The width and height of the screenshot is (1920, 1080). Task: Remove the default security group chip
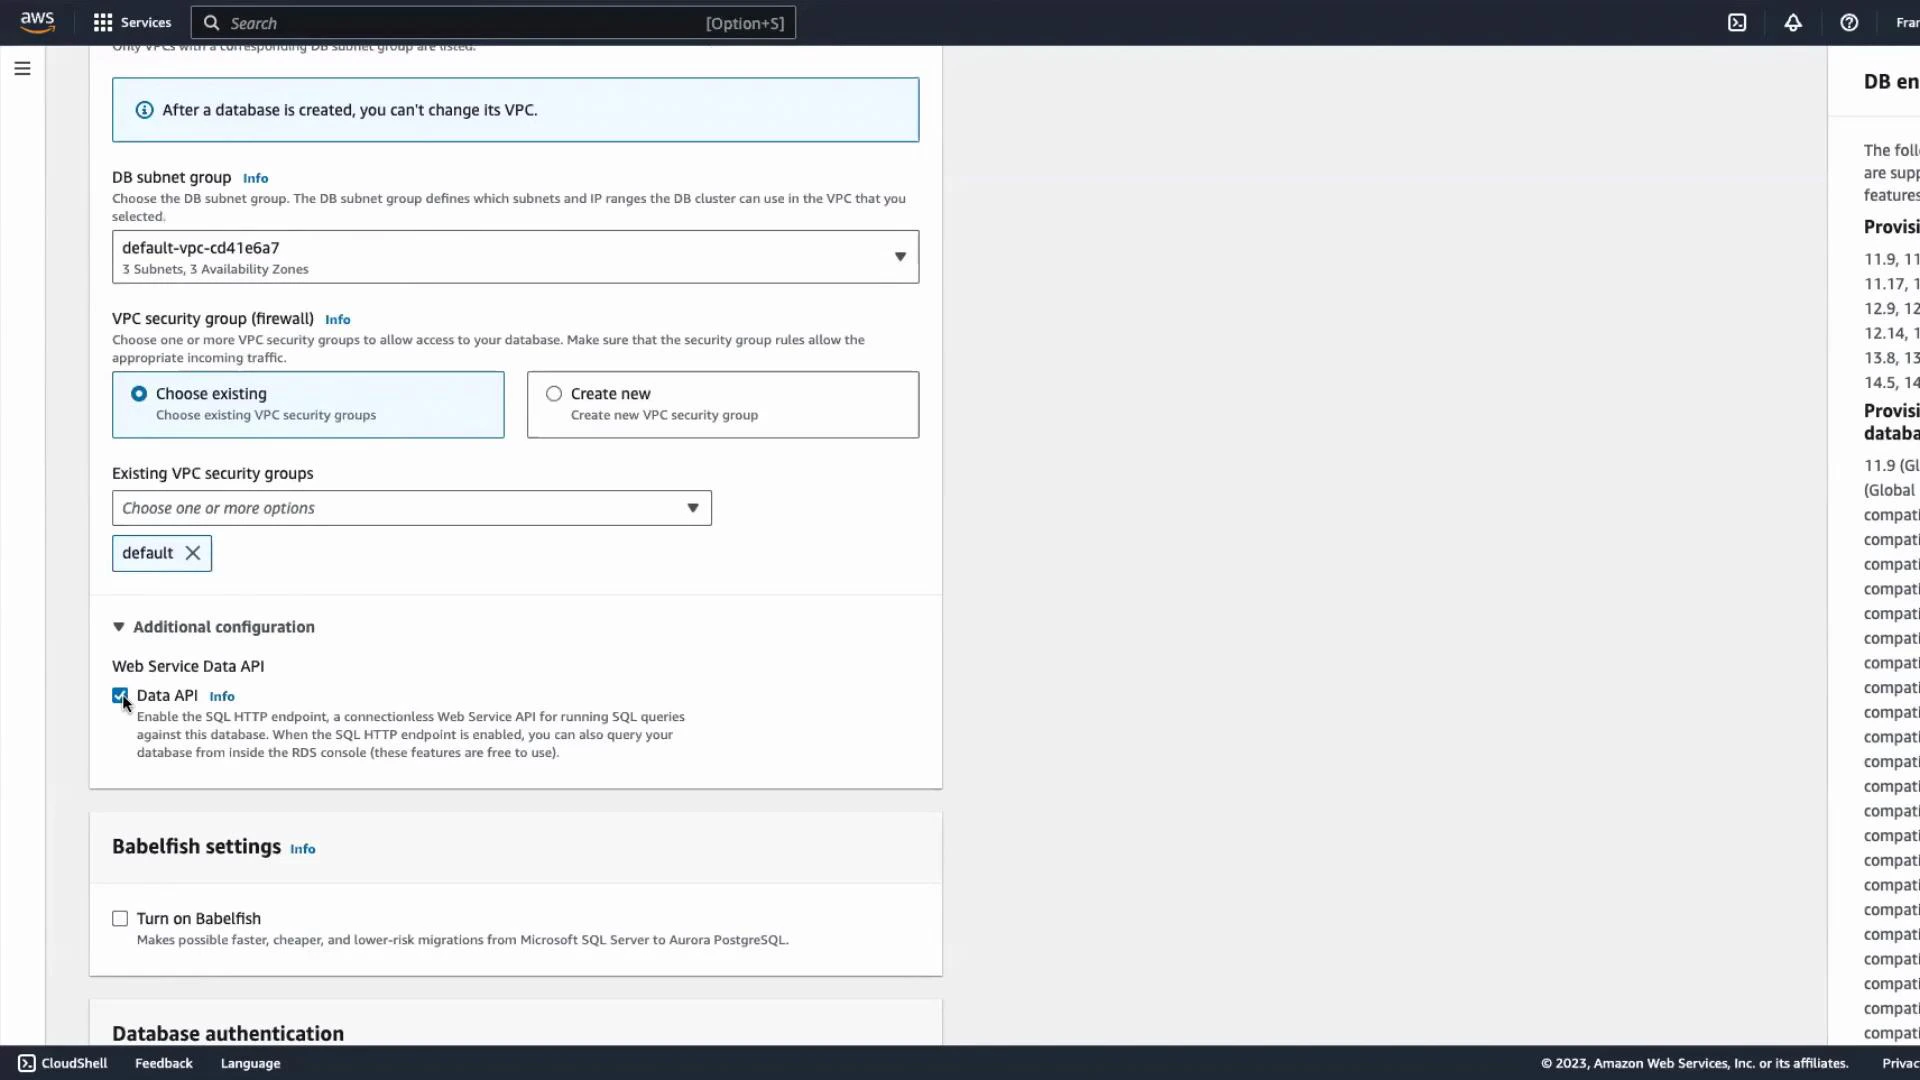pyautogui.click(x=190, y=553)
